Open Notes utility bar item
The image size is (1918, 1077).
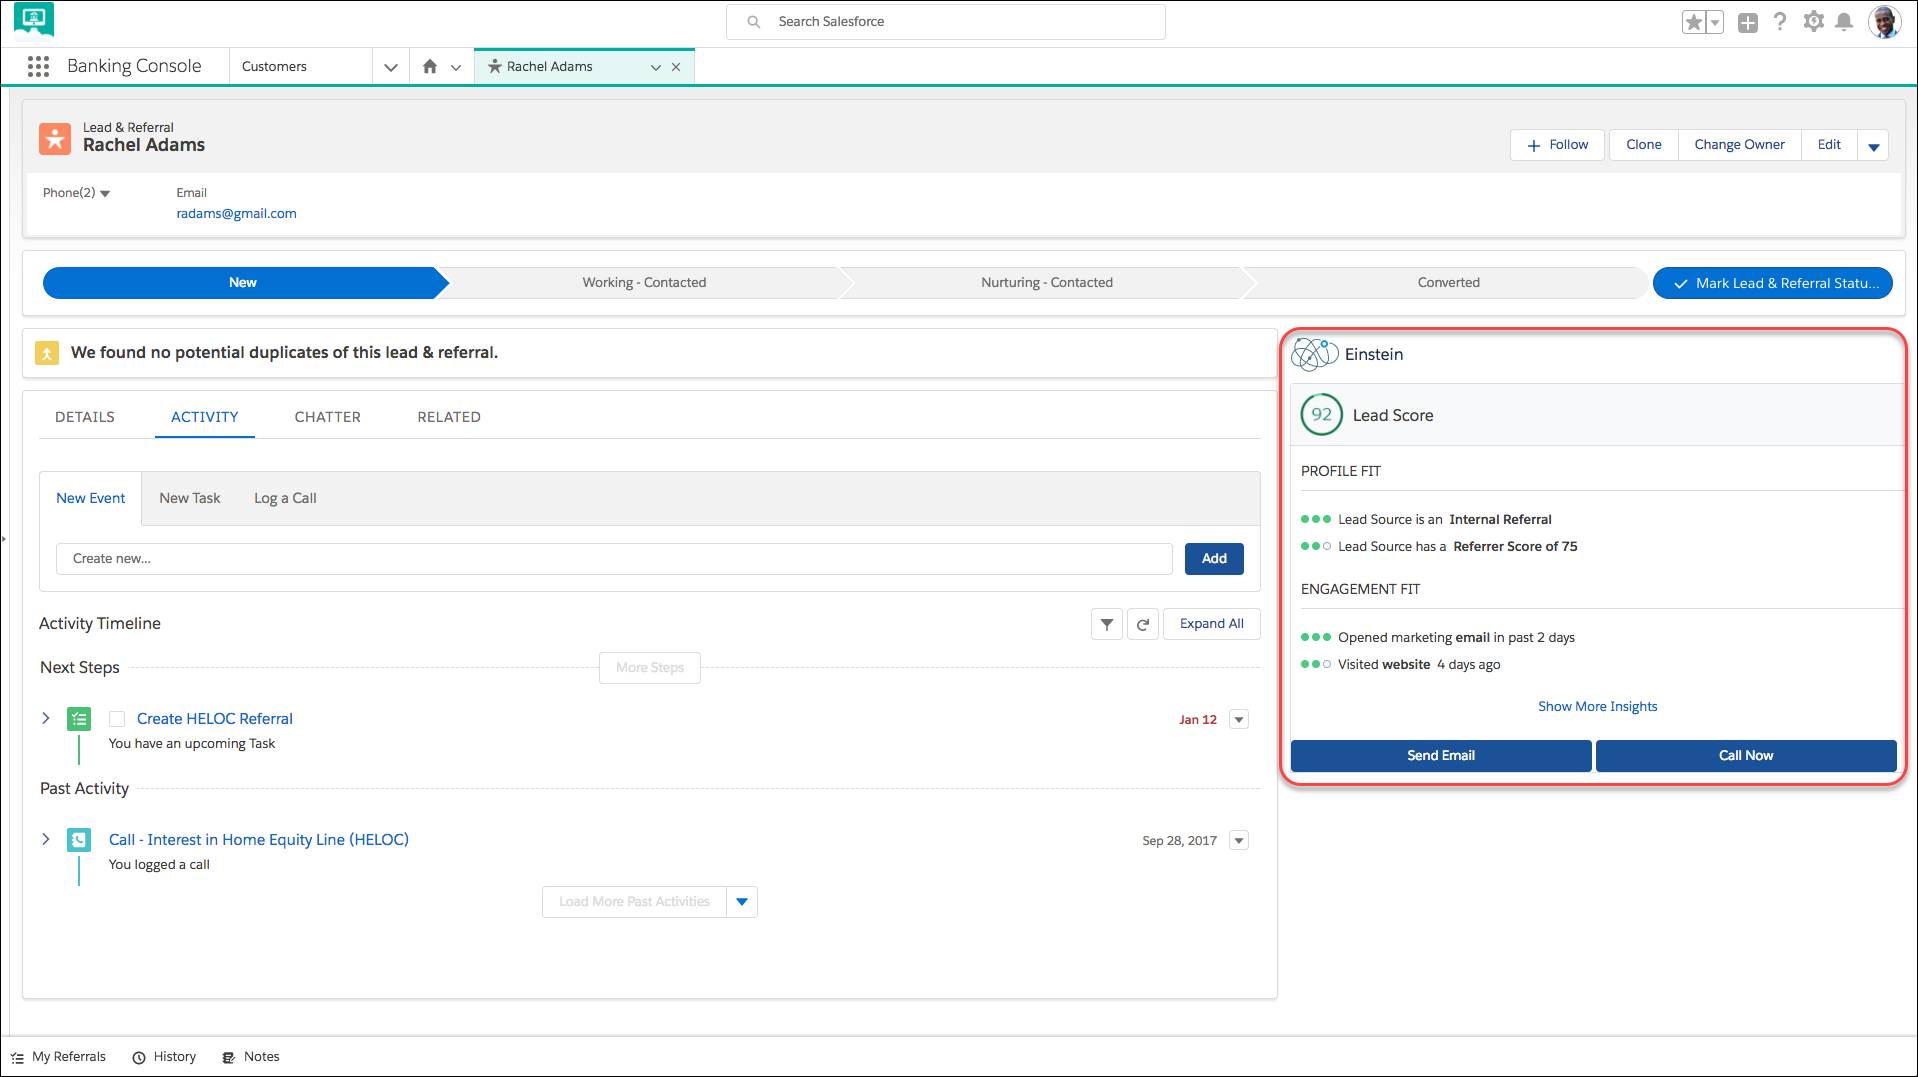[251, 1057]
